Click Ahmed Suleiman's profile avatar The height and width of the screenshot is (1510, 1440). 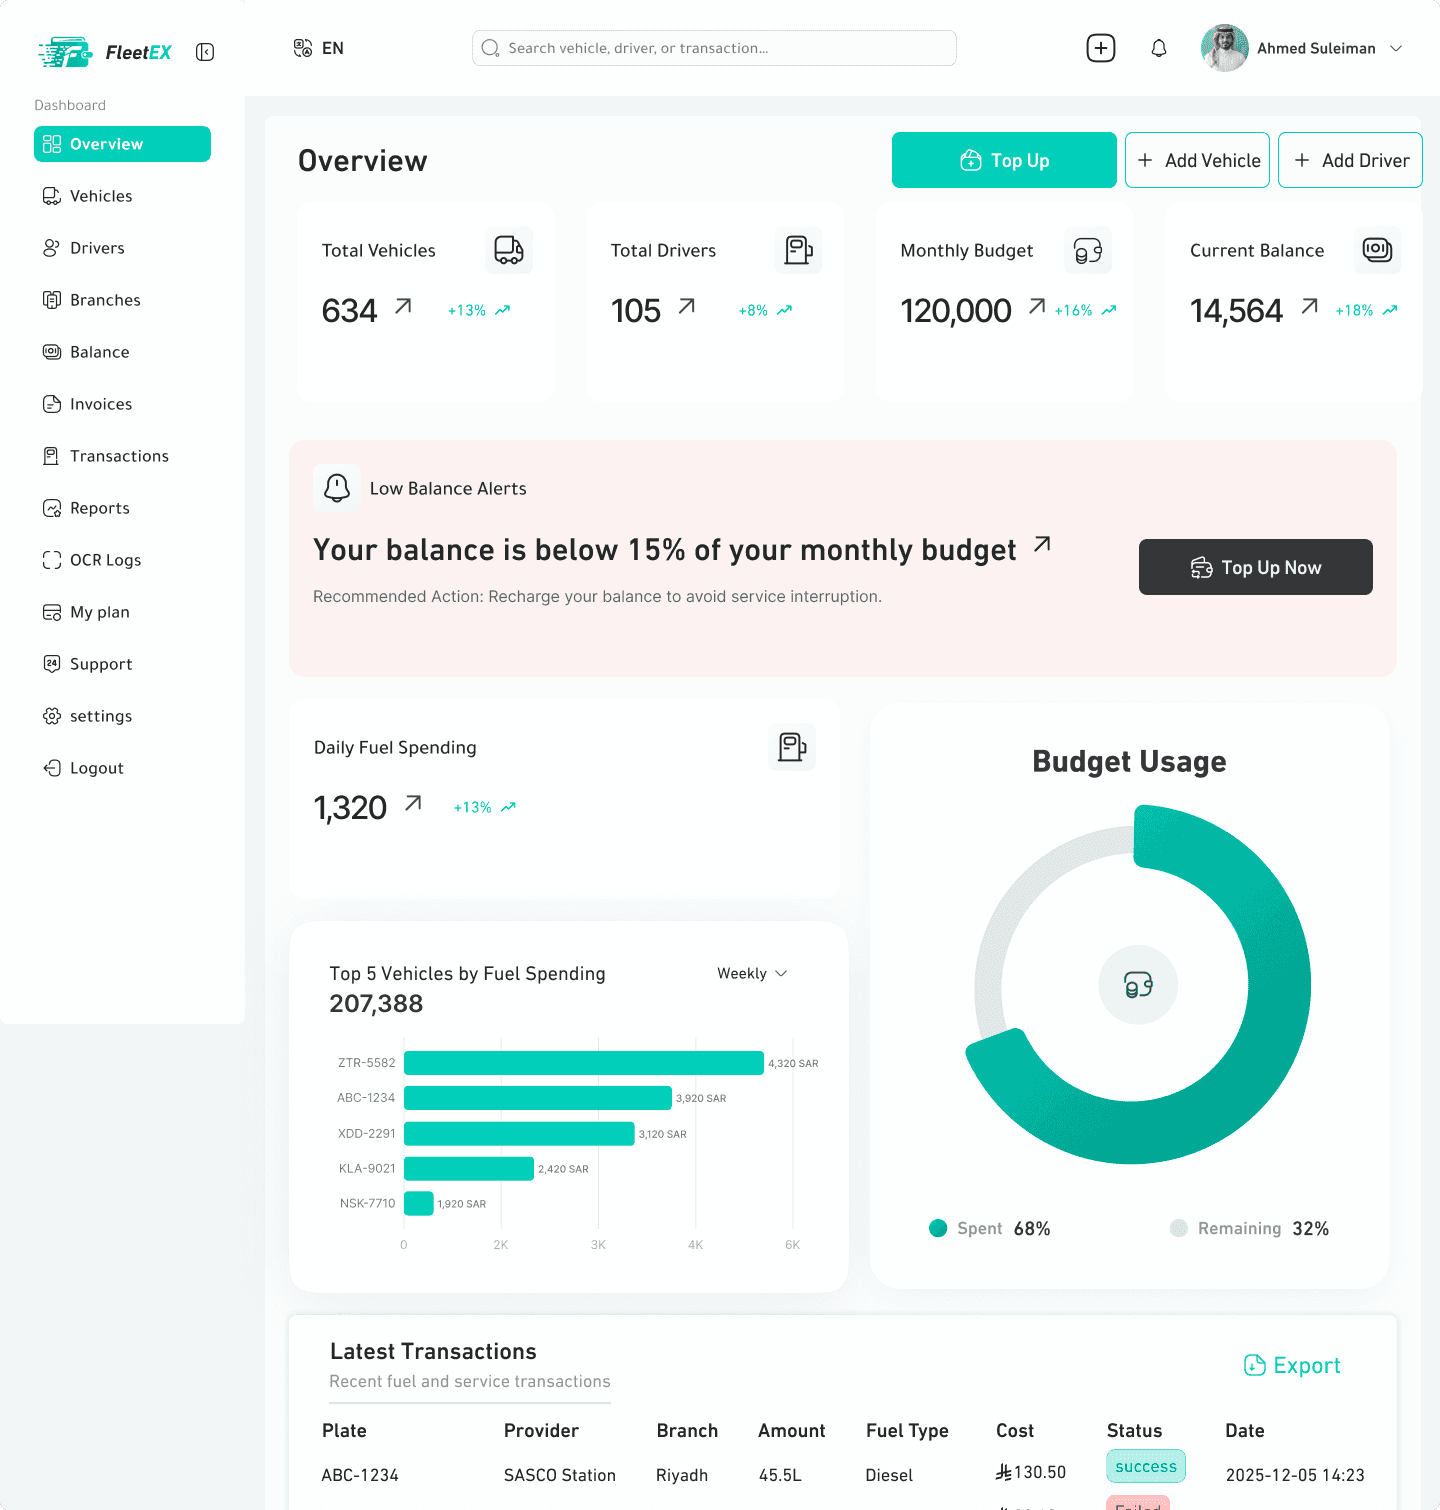click(x=1225, y=48)
